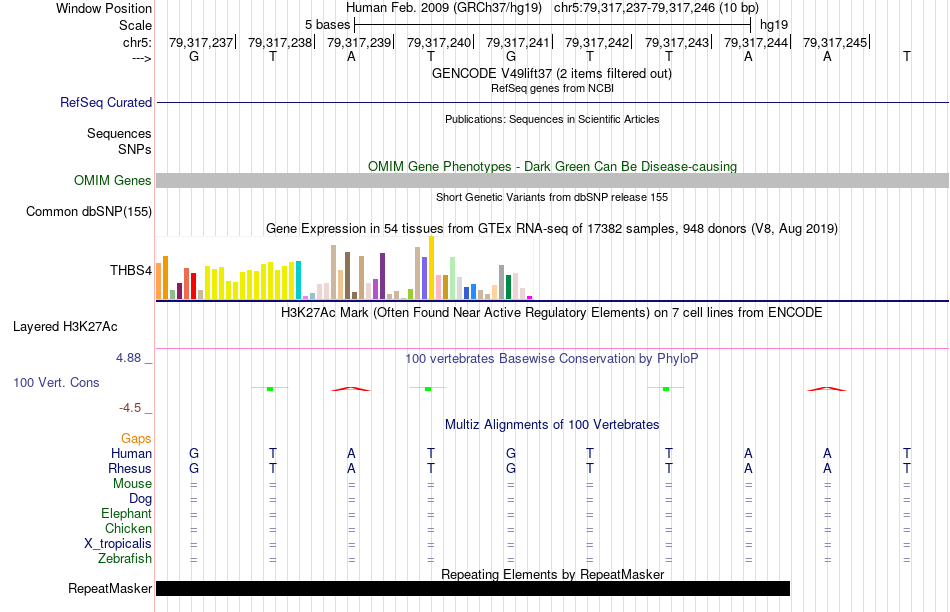The image size is (950, 612).
Task: Click the cyan bar in THBS4 expression chart
Action: (x=298, y=280)
